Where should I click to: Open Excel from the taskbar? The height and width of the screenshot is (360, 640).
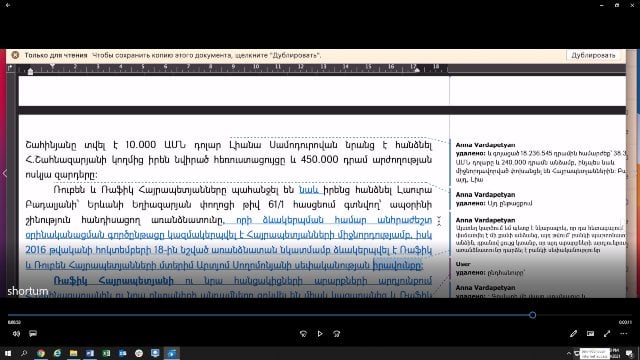tap(106, 353)
